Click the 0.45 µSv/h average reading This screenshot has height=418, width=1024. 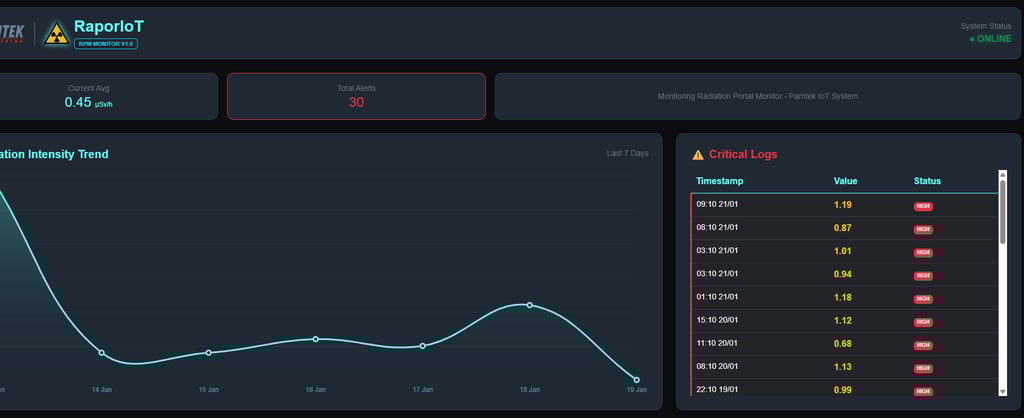pos(89,103)
